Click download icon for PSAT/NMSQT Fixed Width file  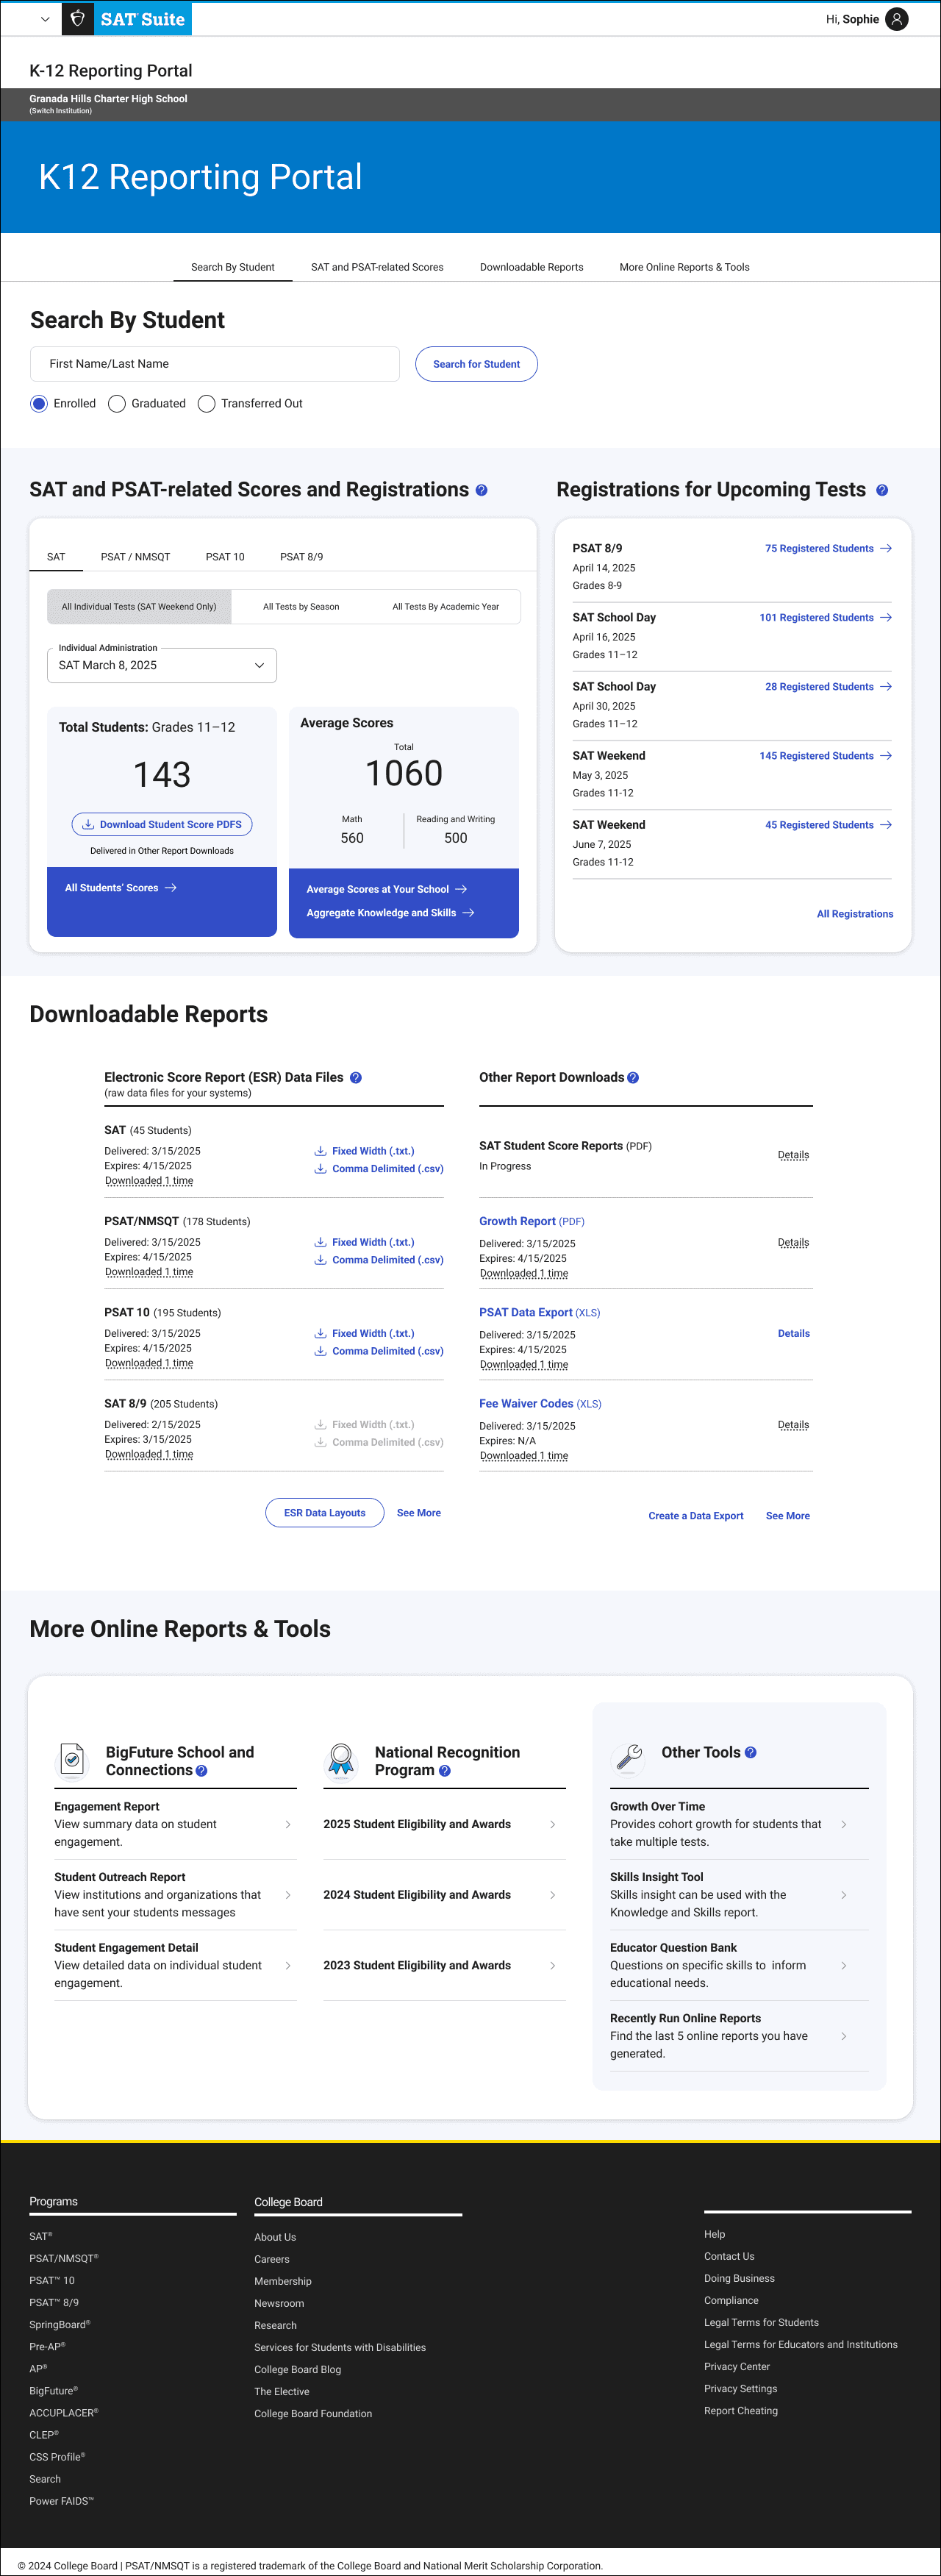click(320, 1242)
